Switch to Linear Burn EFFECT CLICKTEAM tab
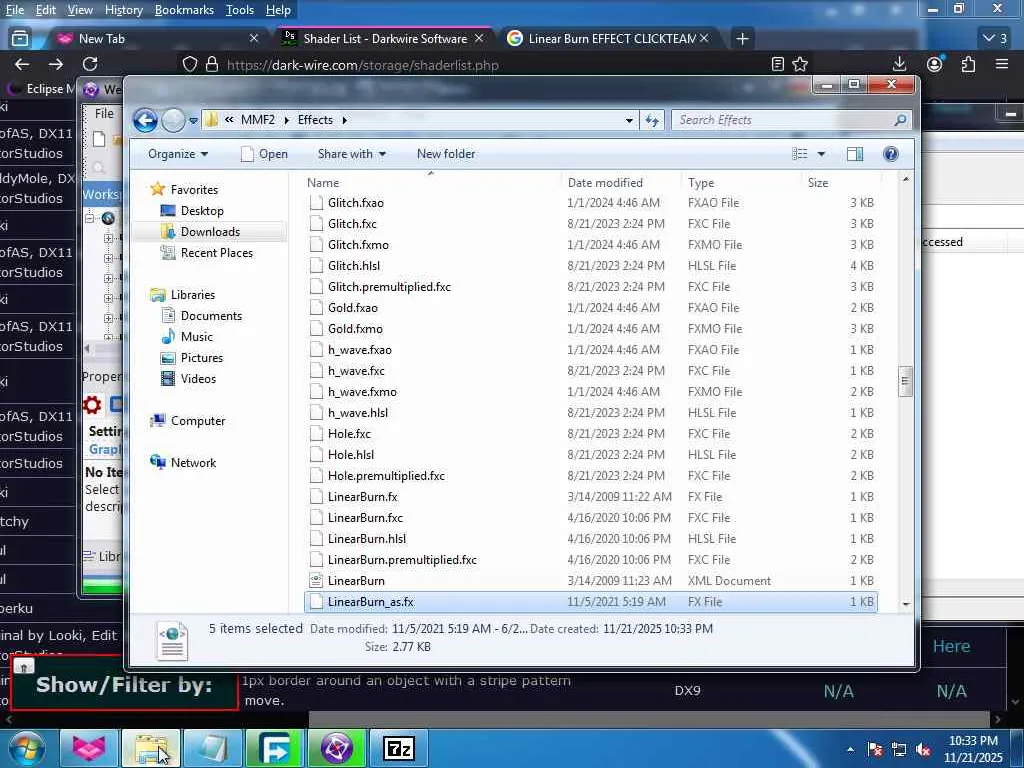Image resolution: width=1024 pixels, height=768 pixels. click(x=607, y=39)
